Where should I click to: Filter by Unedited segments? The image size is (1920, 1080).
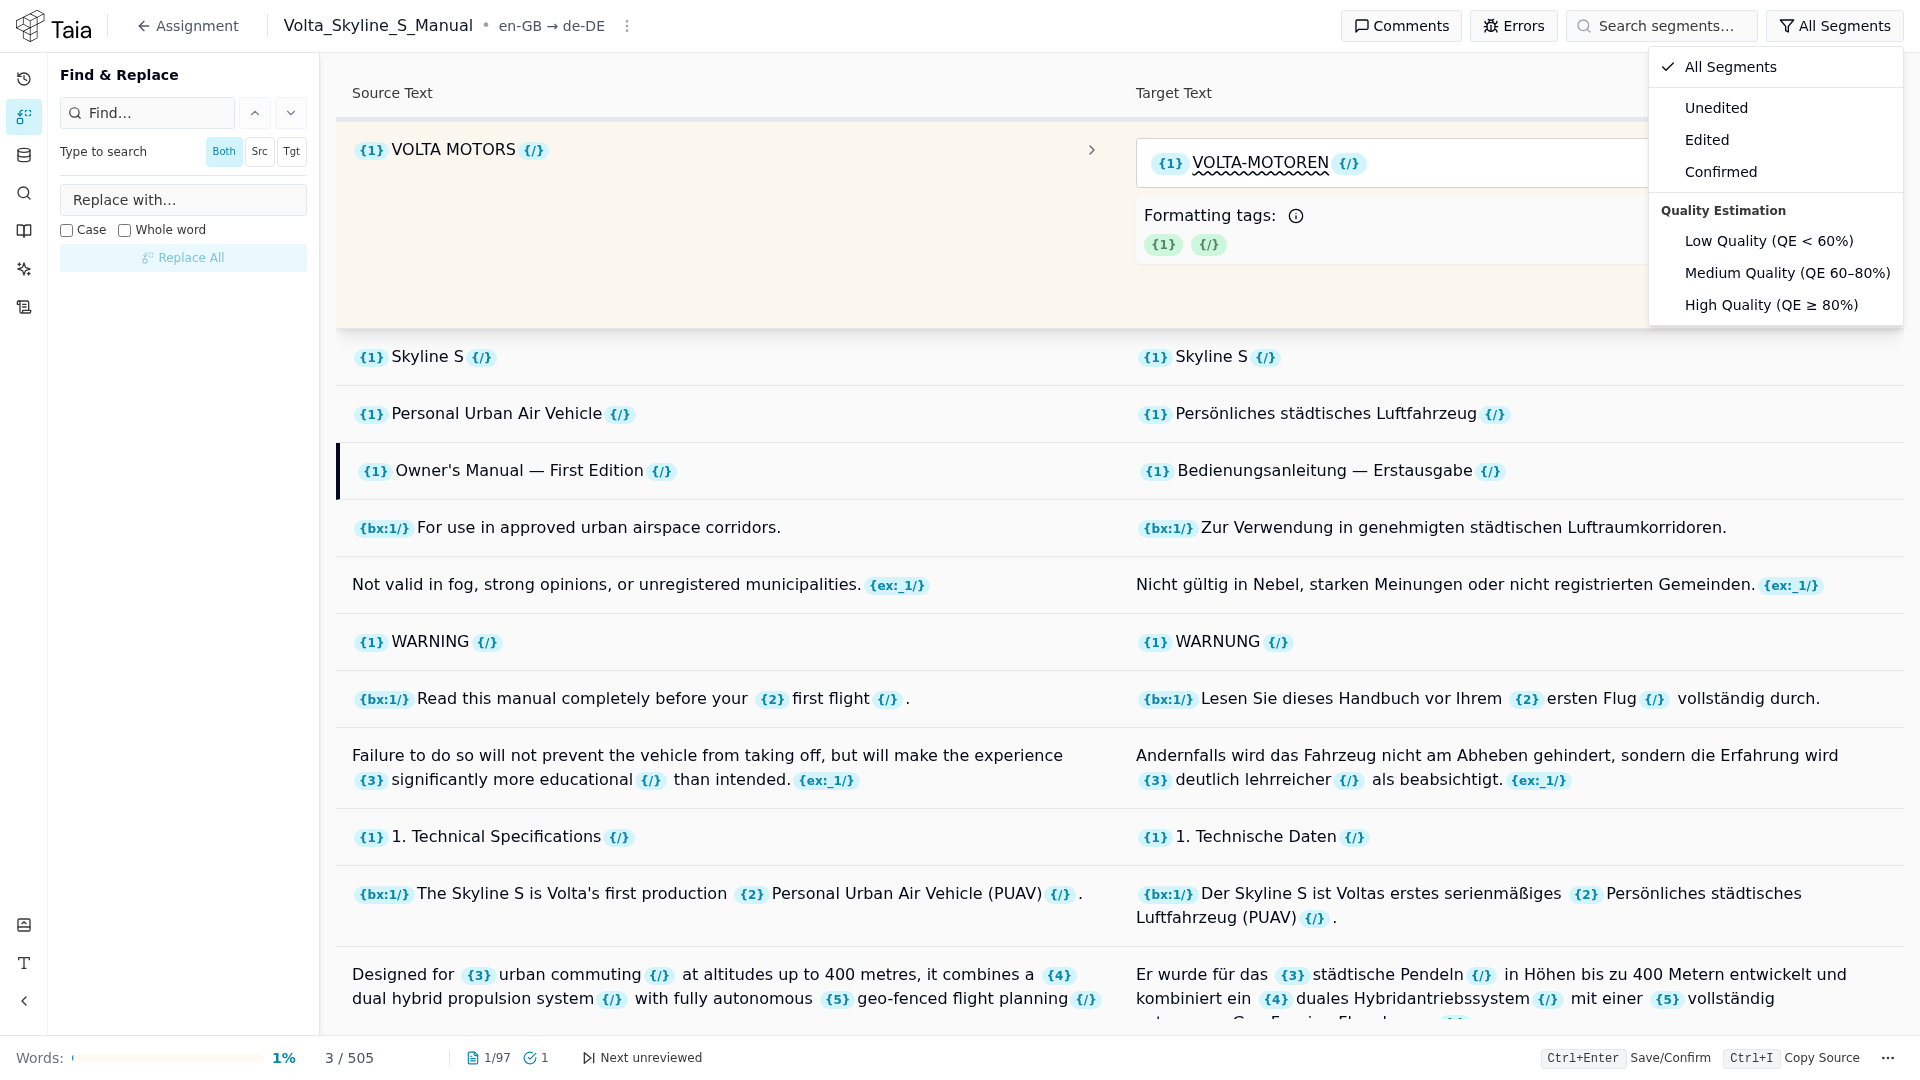(x=1776, y=108)
